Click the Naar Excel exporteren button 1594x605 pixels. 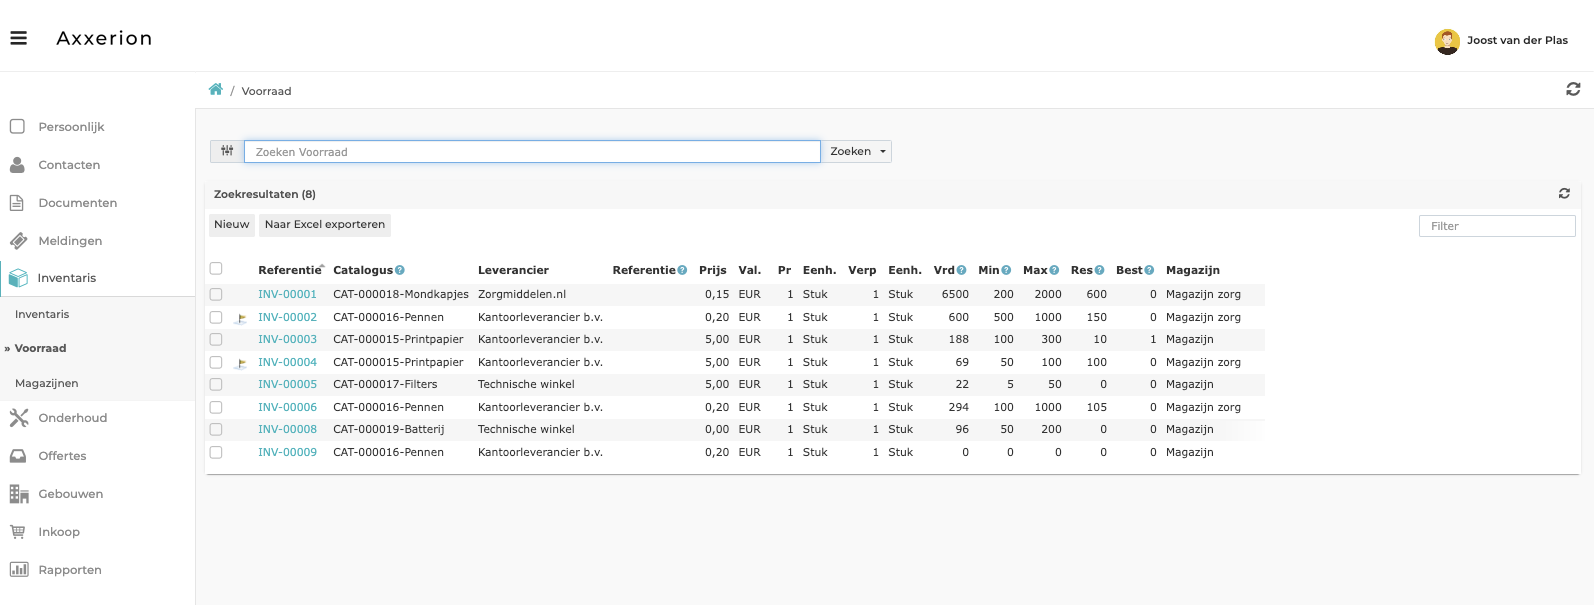(x=324, y=225)
